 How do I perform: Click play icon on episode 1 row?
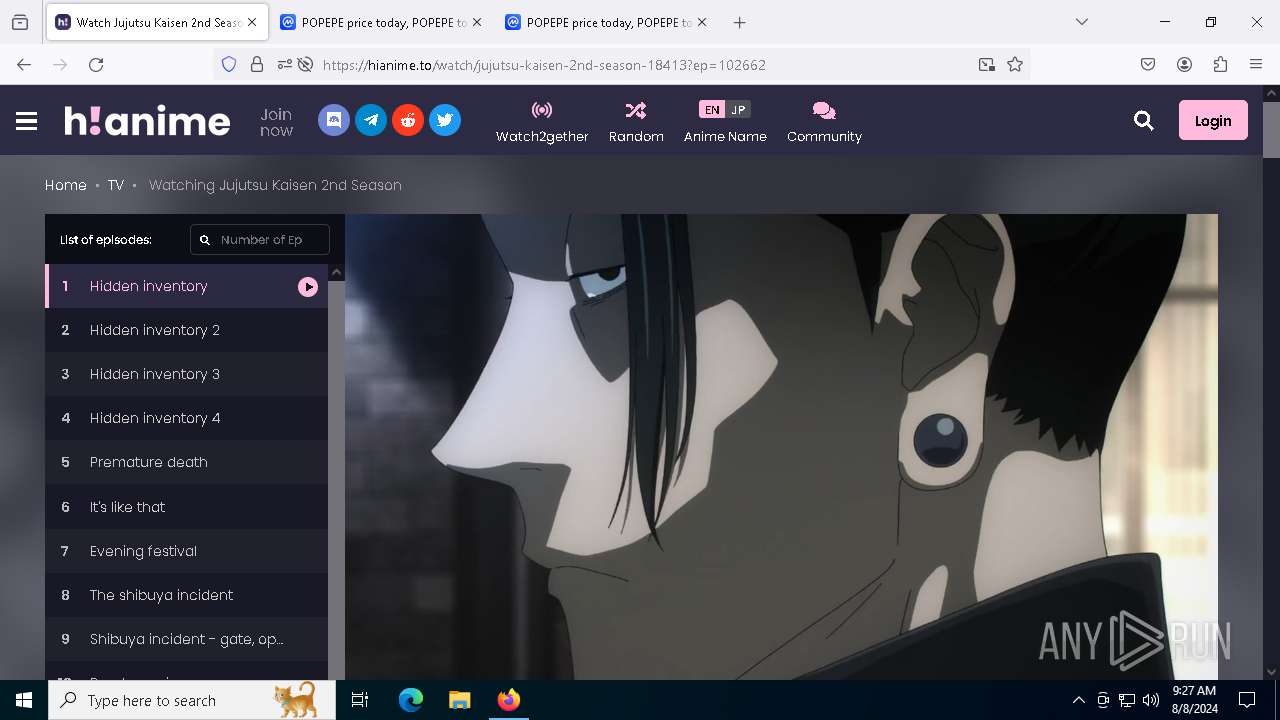pos(308,287)
